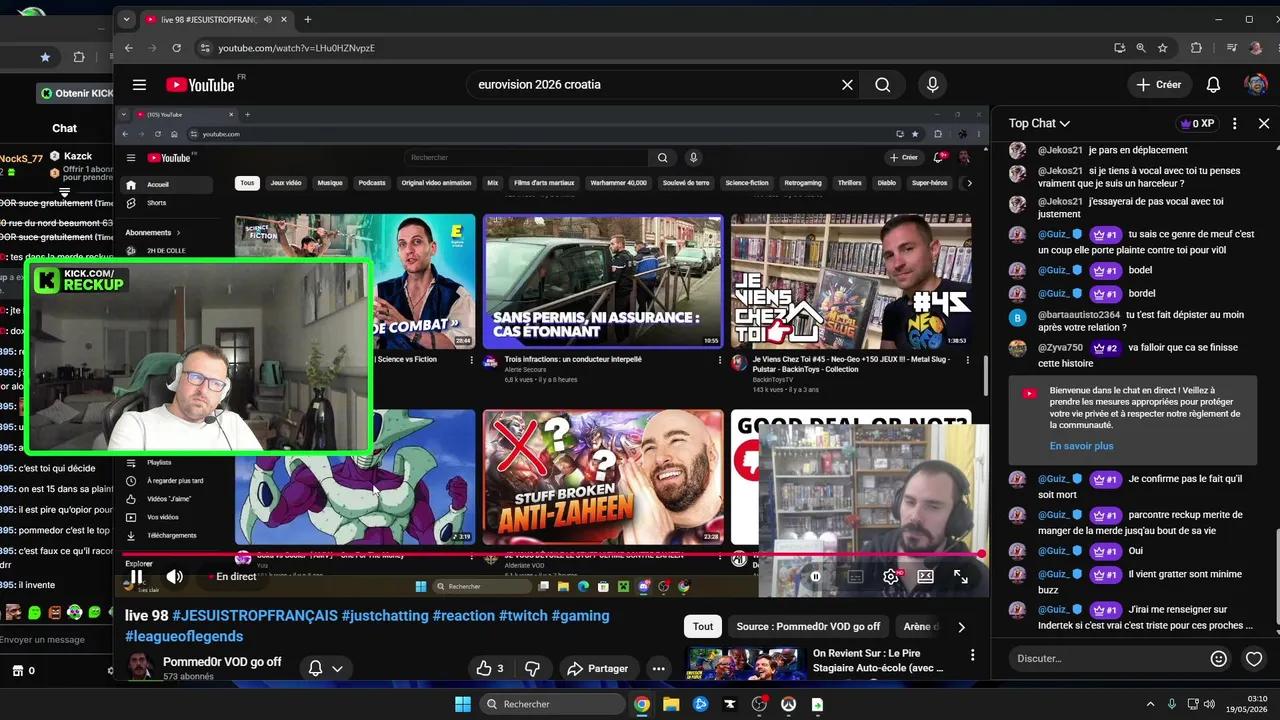
Task: View site information icon in address bar
Action: pyautogui.click(x=205, y=48)
